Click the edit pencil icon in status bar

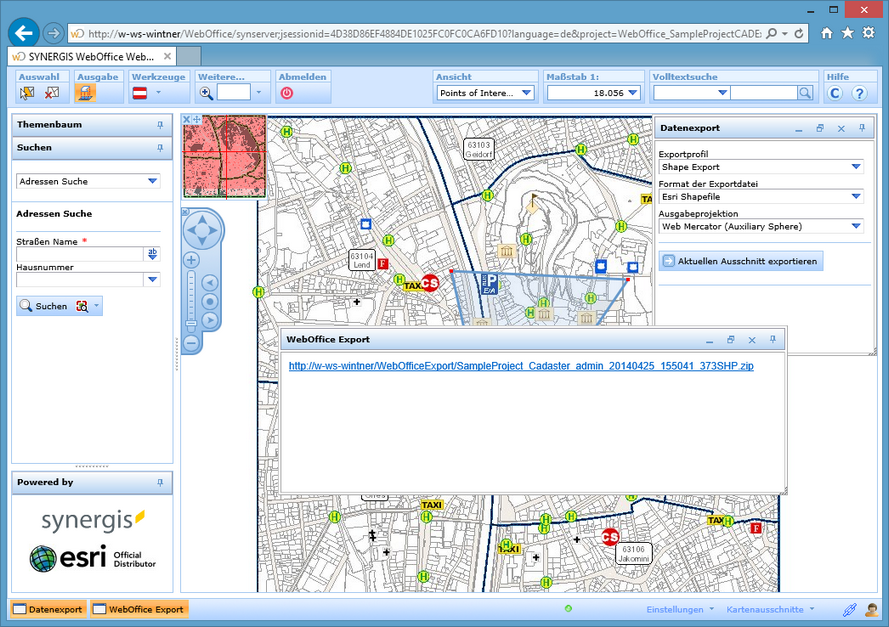coord(851,610)
